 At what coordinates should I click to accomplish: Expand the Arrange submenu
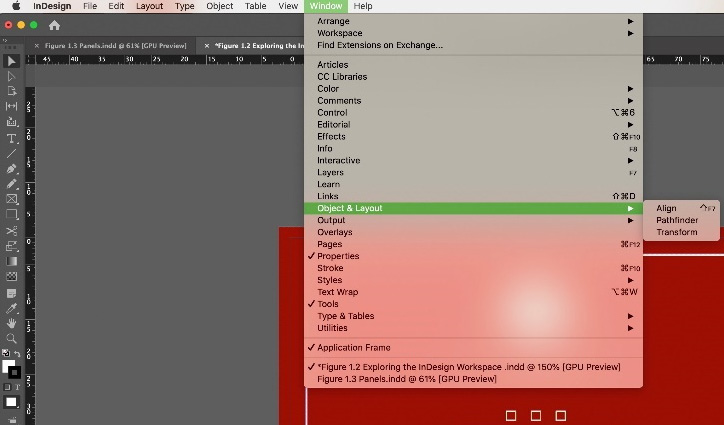click(473, 21)
